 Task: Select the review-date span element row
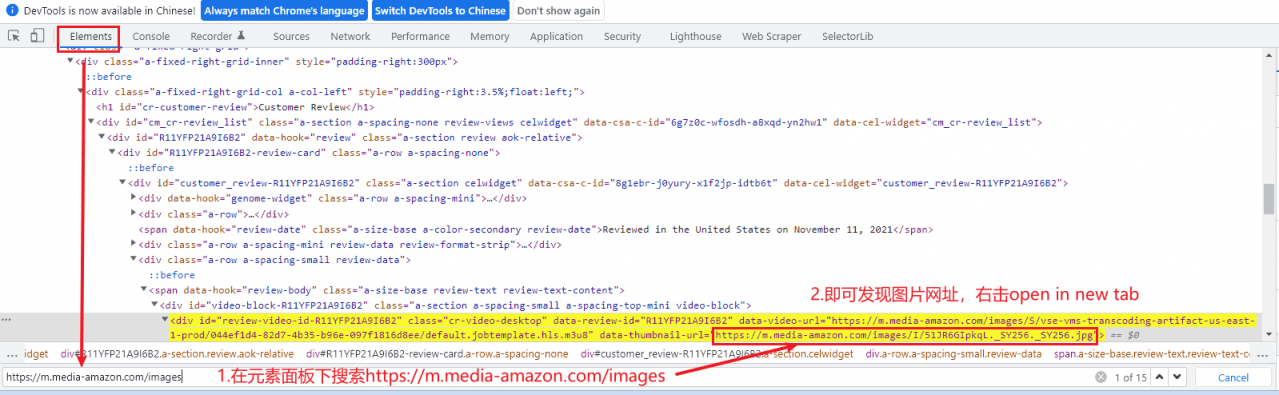[x=535, y=229]
